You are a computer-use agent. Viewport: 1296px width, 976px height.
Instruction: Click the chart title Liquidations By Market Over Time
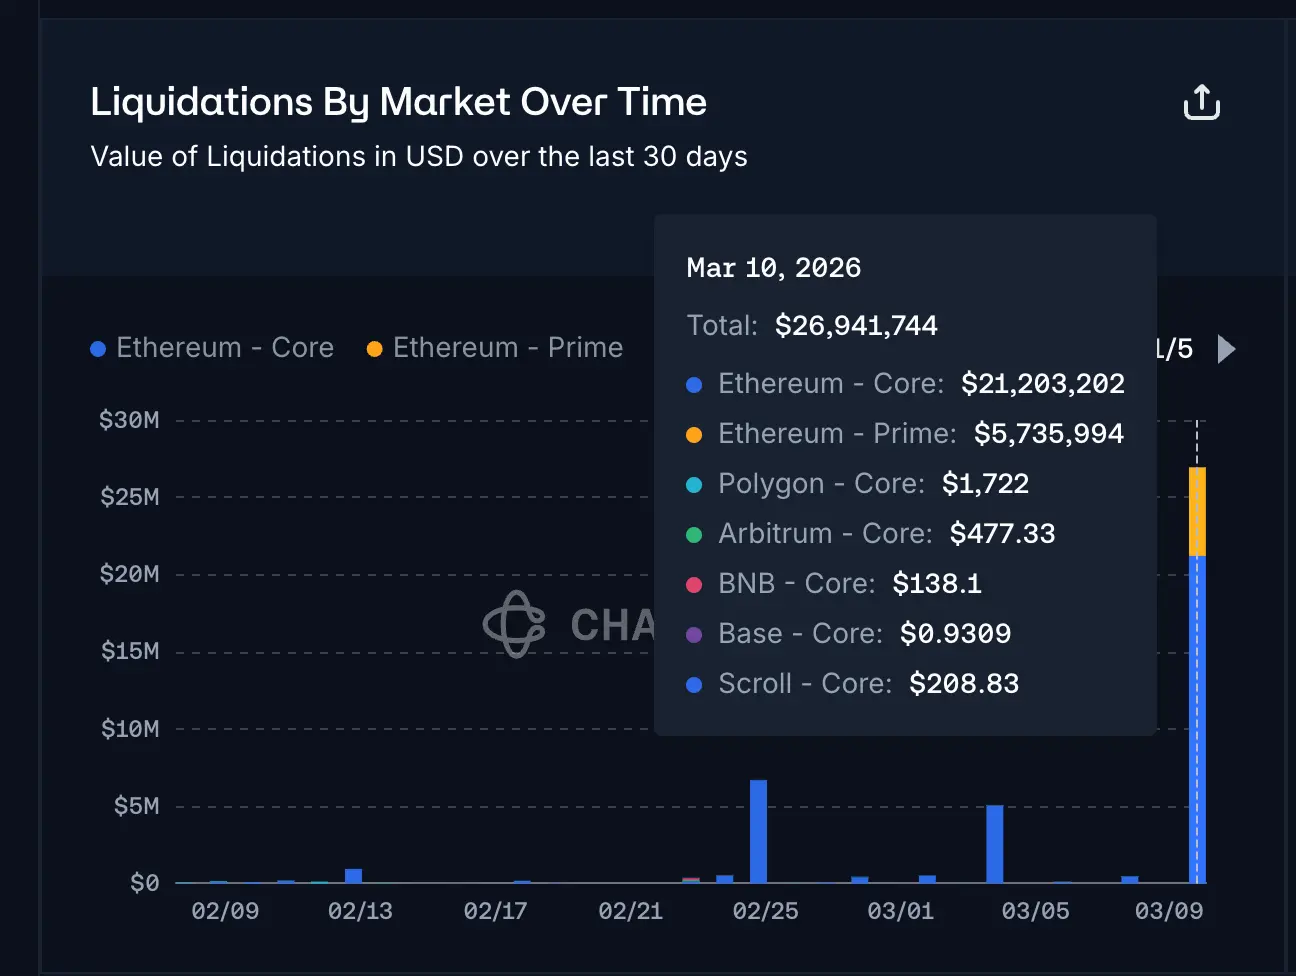pyautogui.click(x=398, y=102)
